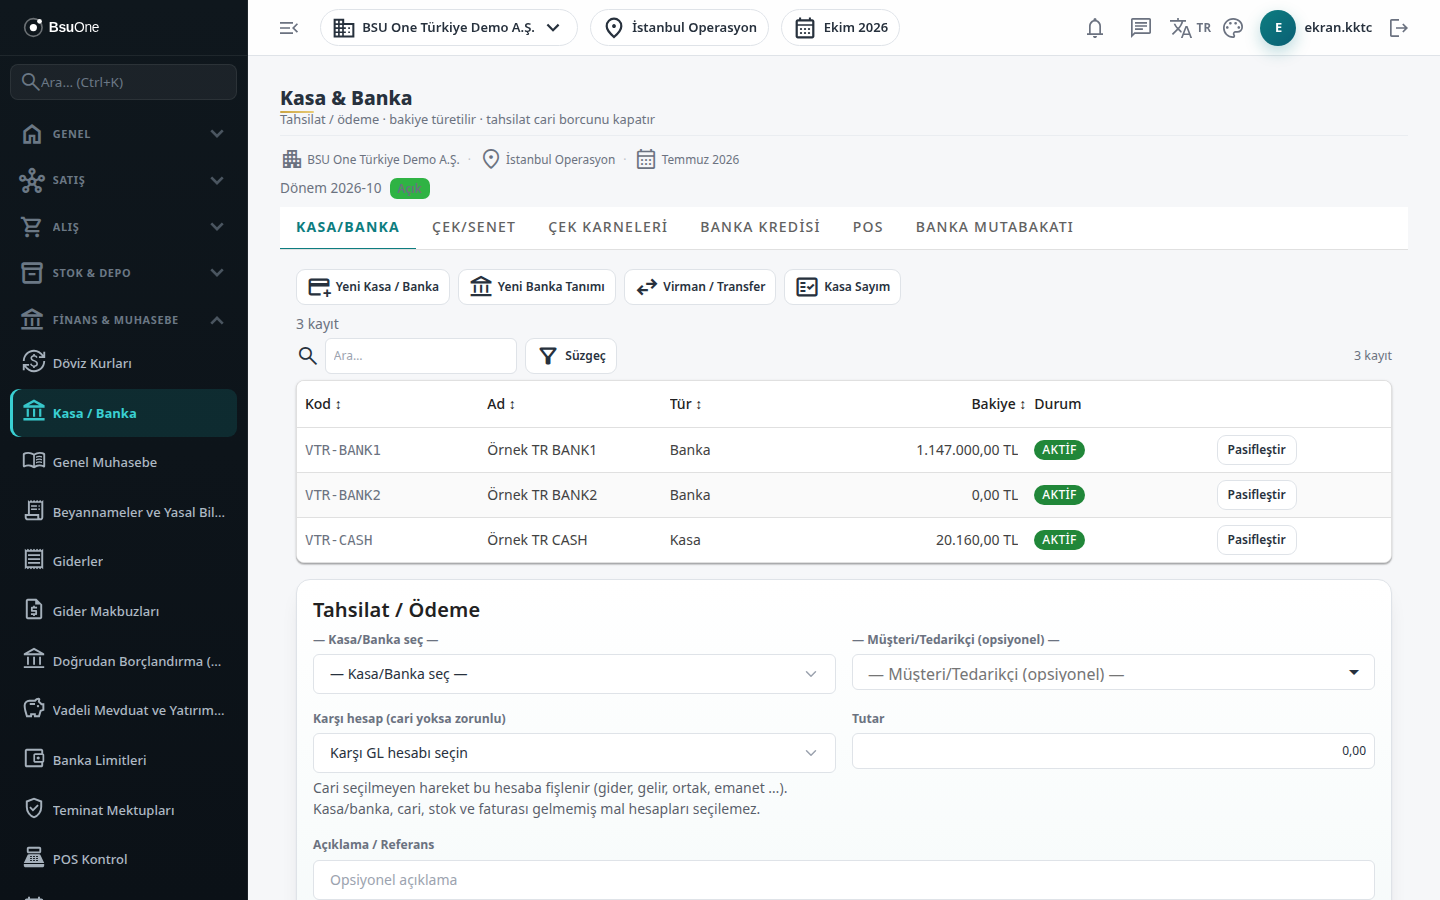This screenshot has width=1440, height=900.
Task: Open Döviz Kurları in the sidebar
Action: click(x=124, y=363)
